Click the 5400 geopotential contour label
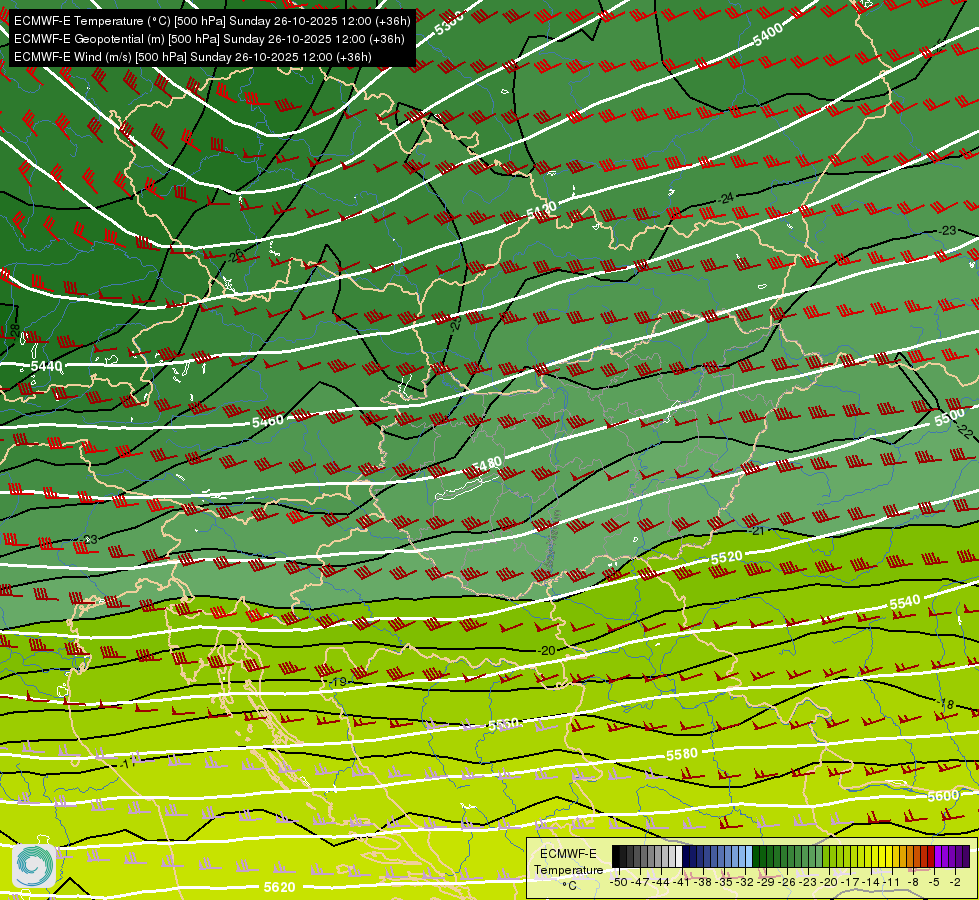Viewport: 979px width, 900px height. [767, 34]
